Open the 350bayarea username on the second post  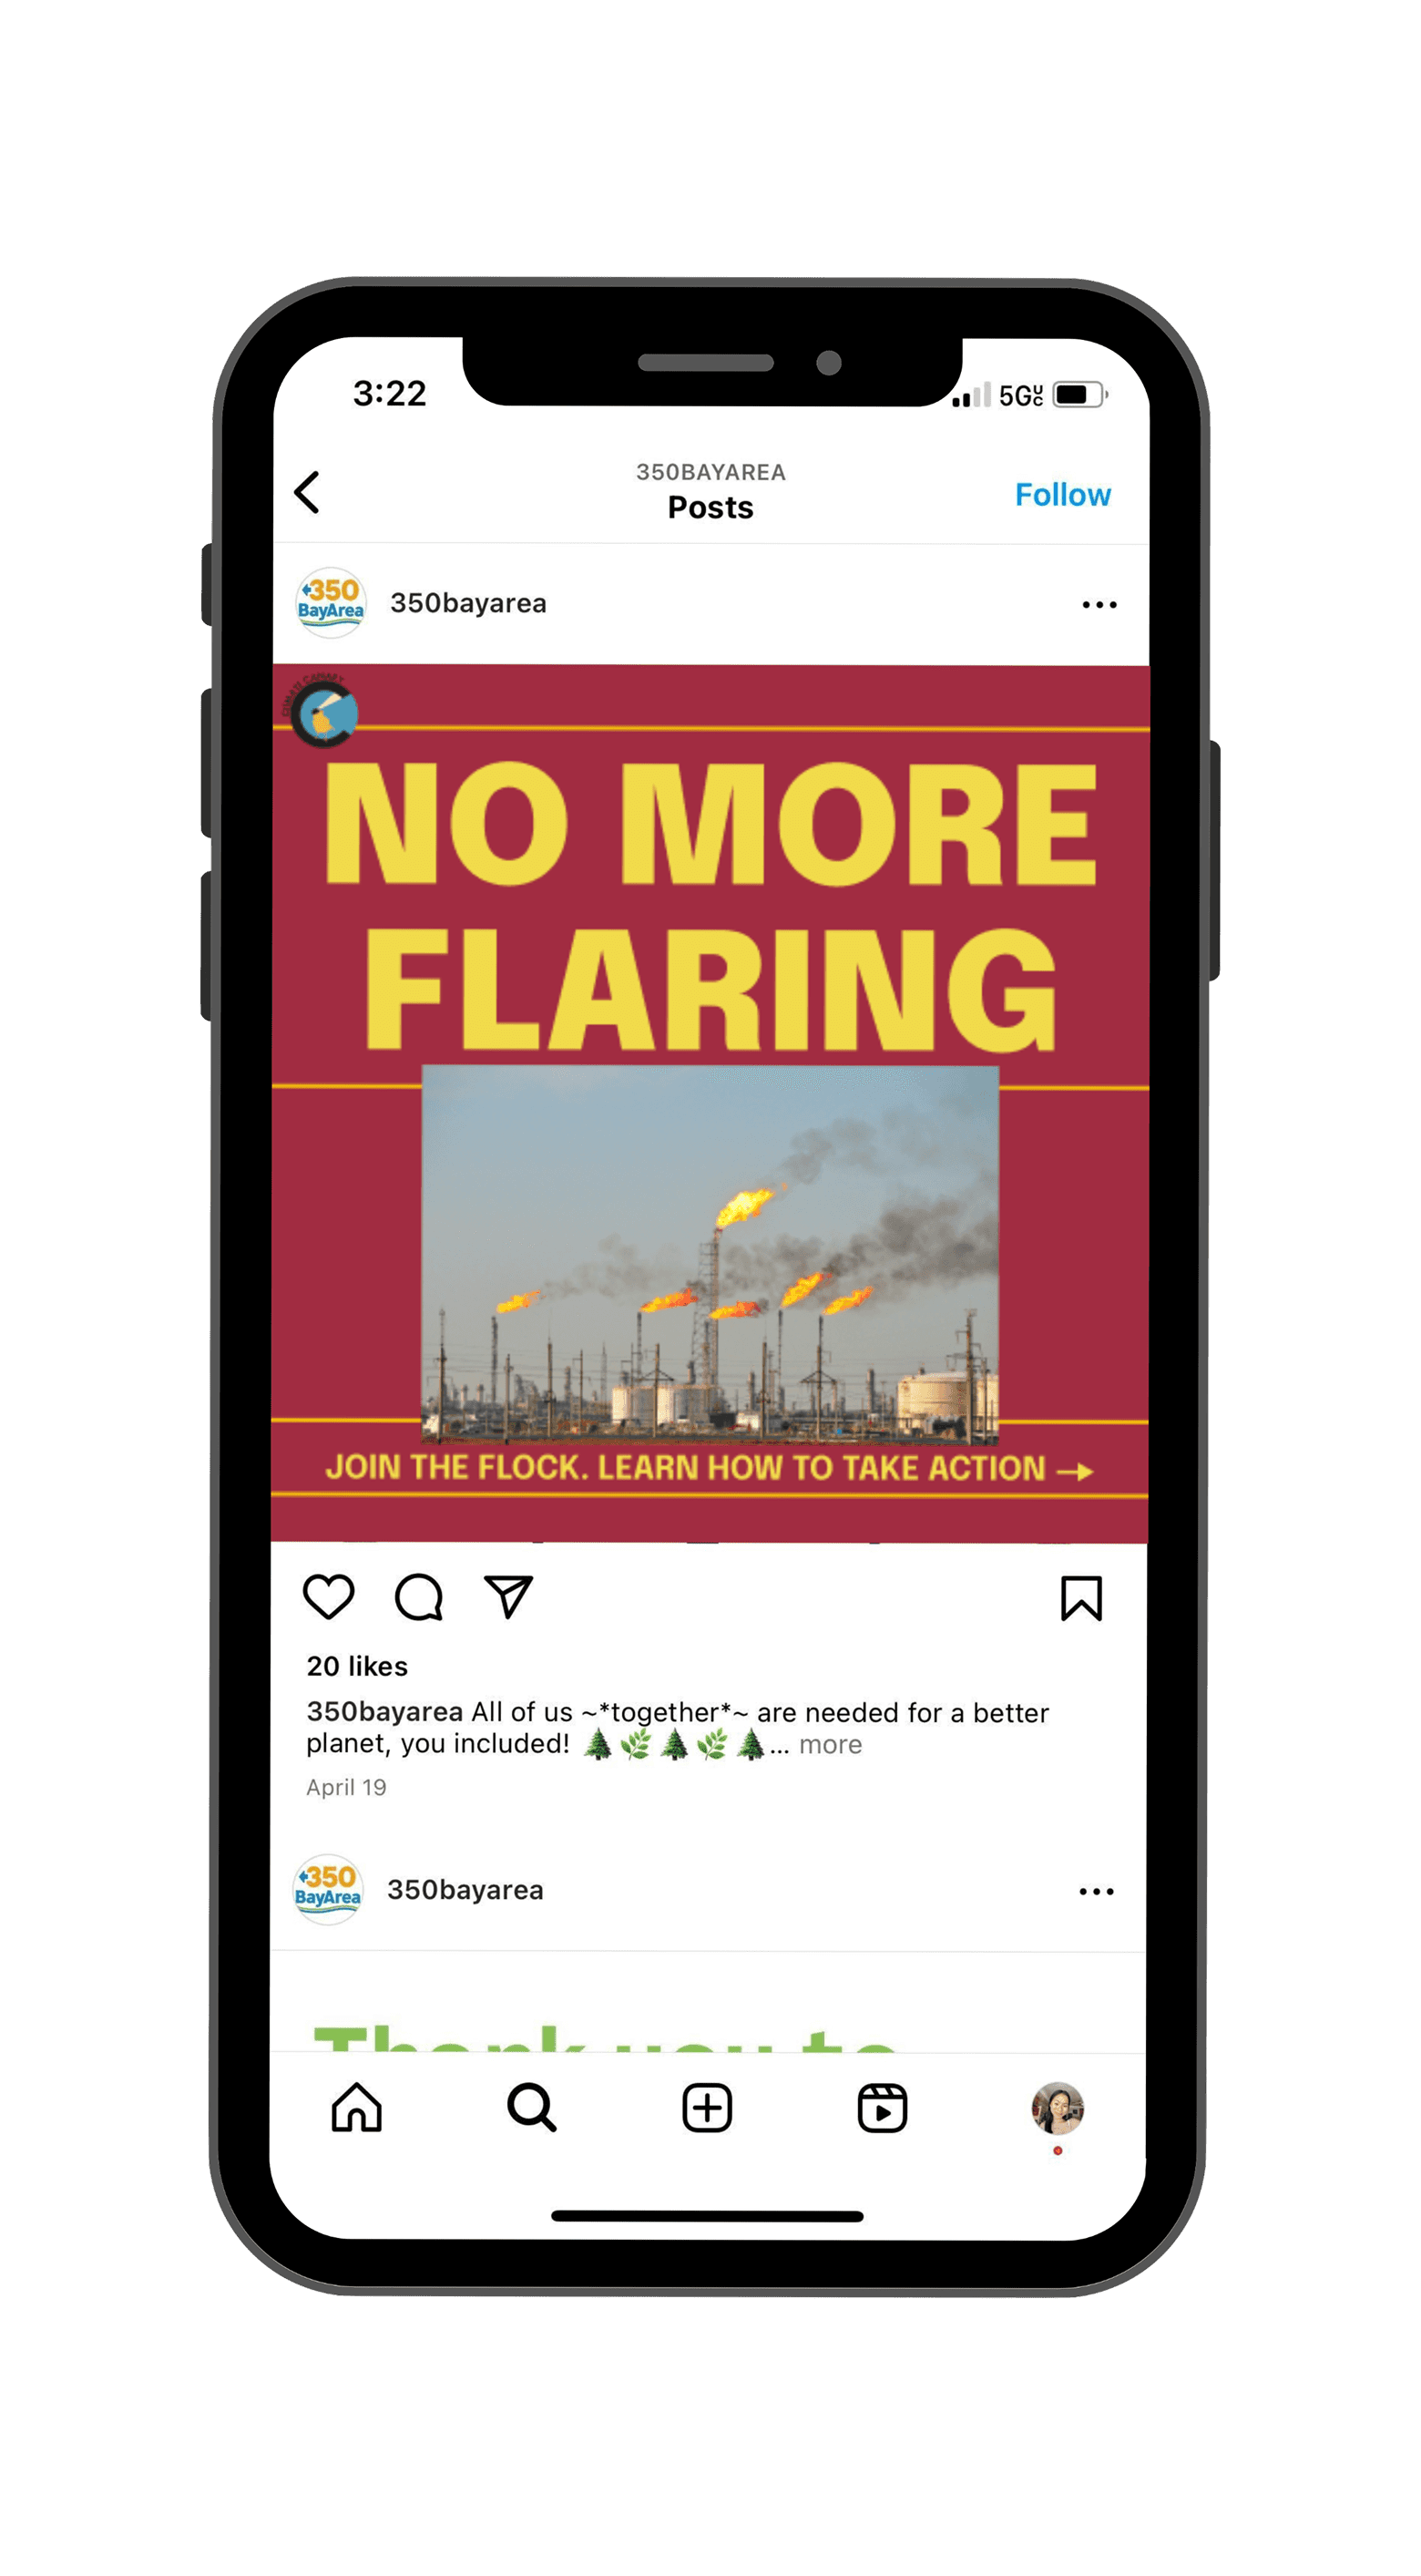click(x=465, y=1890)
